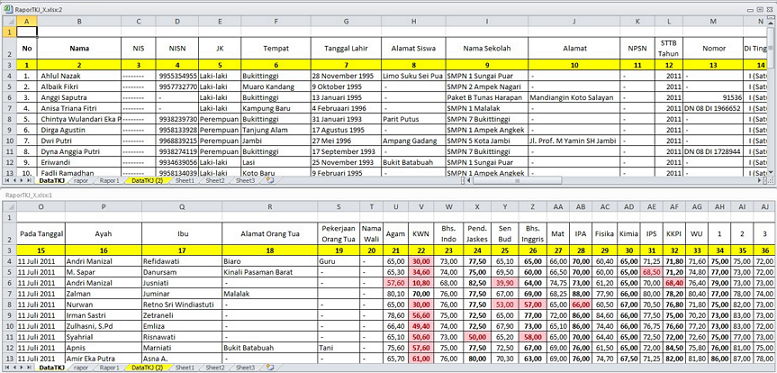Click the vertical scrollbar thumb in top window

(x=772, y=49)
